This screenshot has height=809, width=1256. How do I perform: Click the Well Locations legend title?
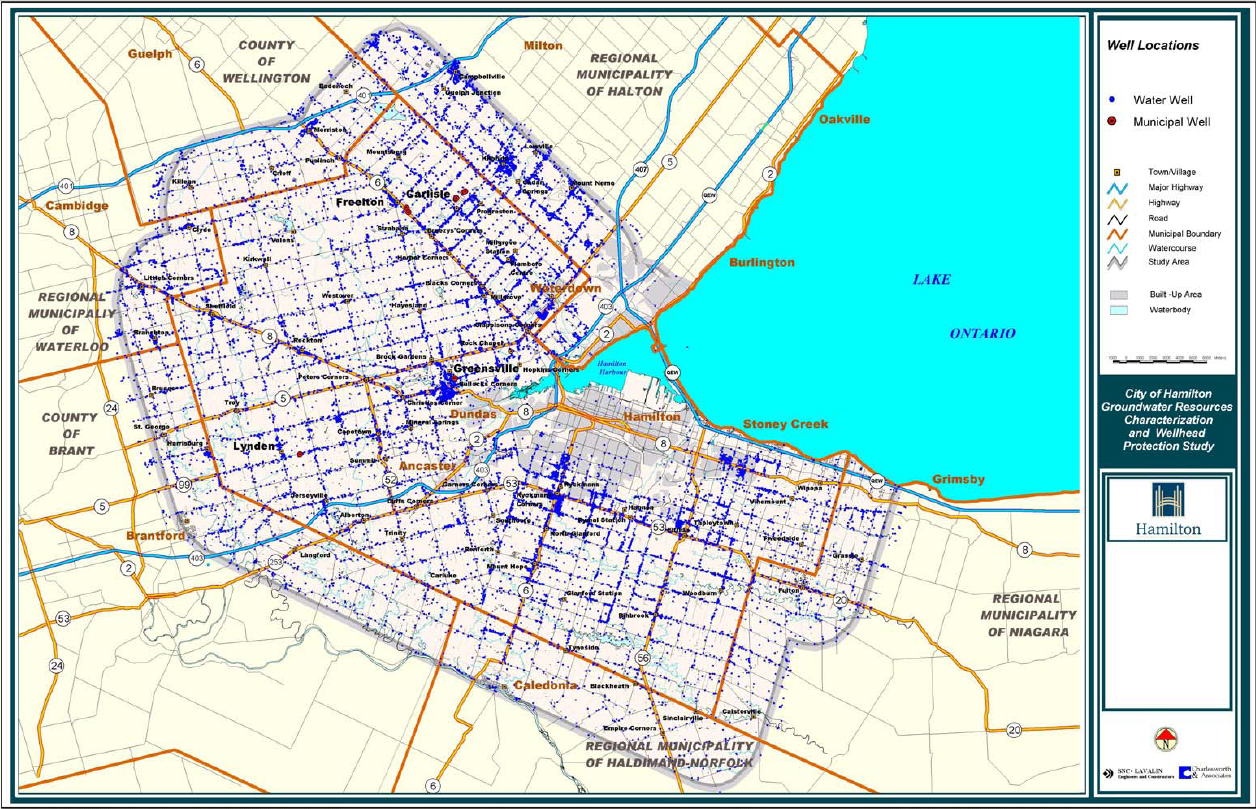coord(1152,46)
